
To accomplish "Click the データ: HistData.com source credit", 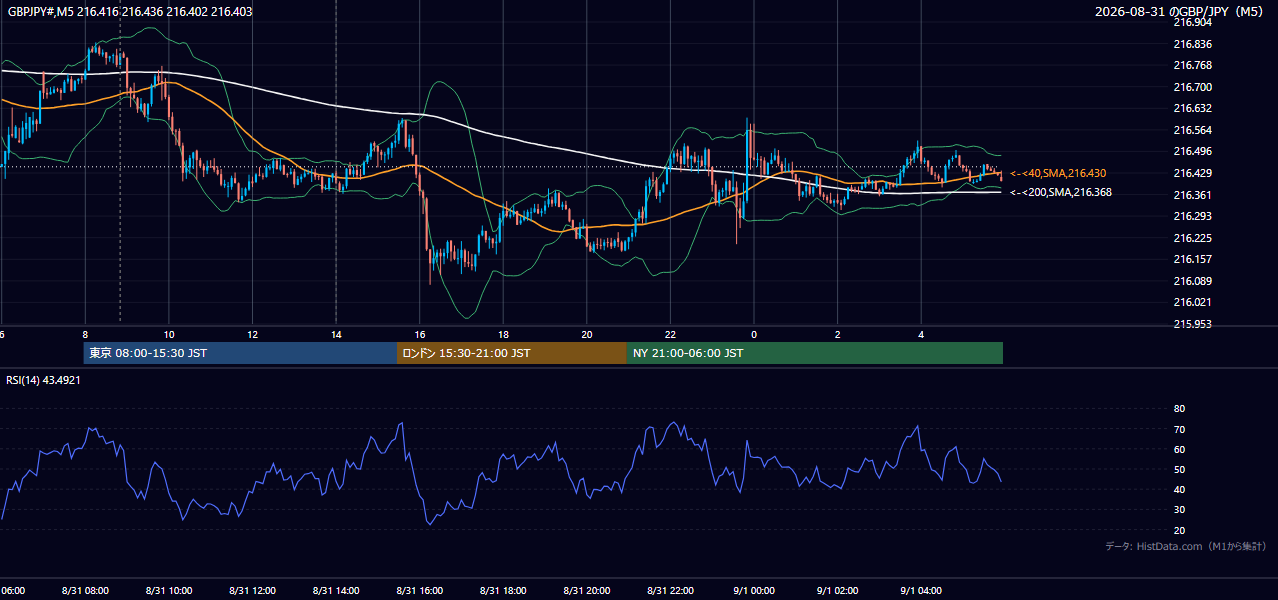I will tap(1186, 546).
